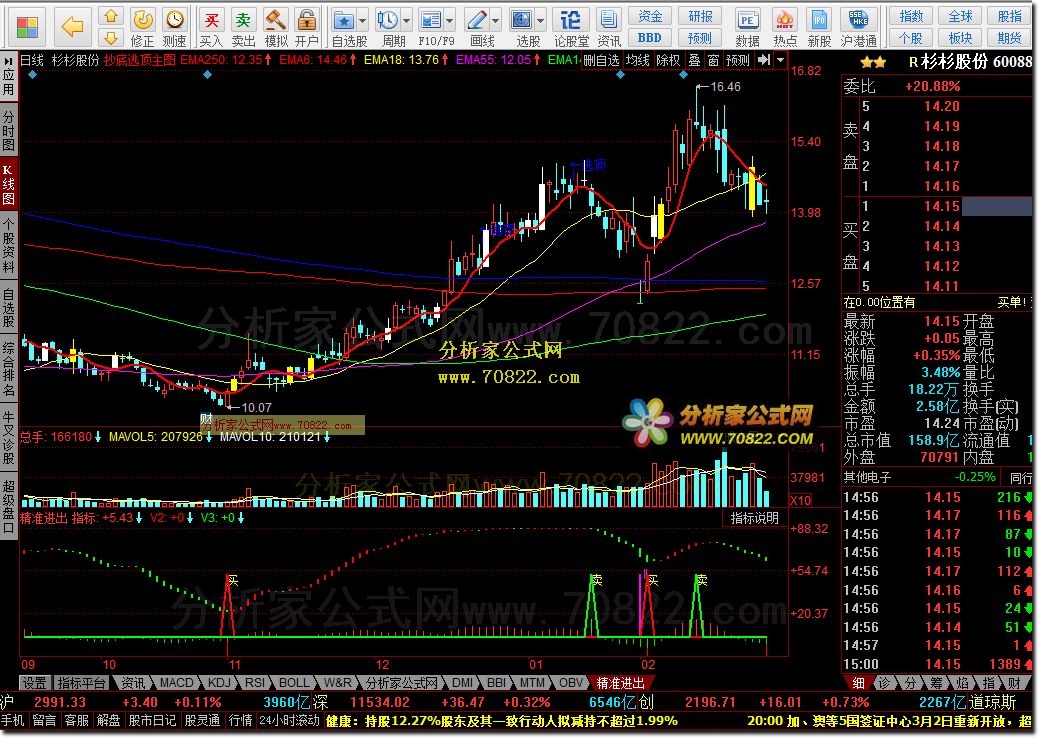
Task: Select the 个股资料 side tab
Action: click(9, 244)
